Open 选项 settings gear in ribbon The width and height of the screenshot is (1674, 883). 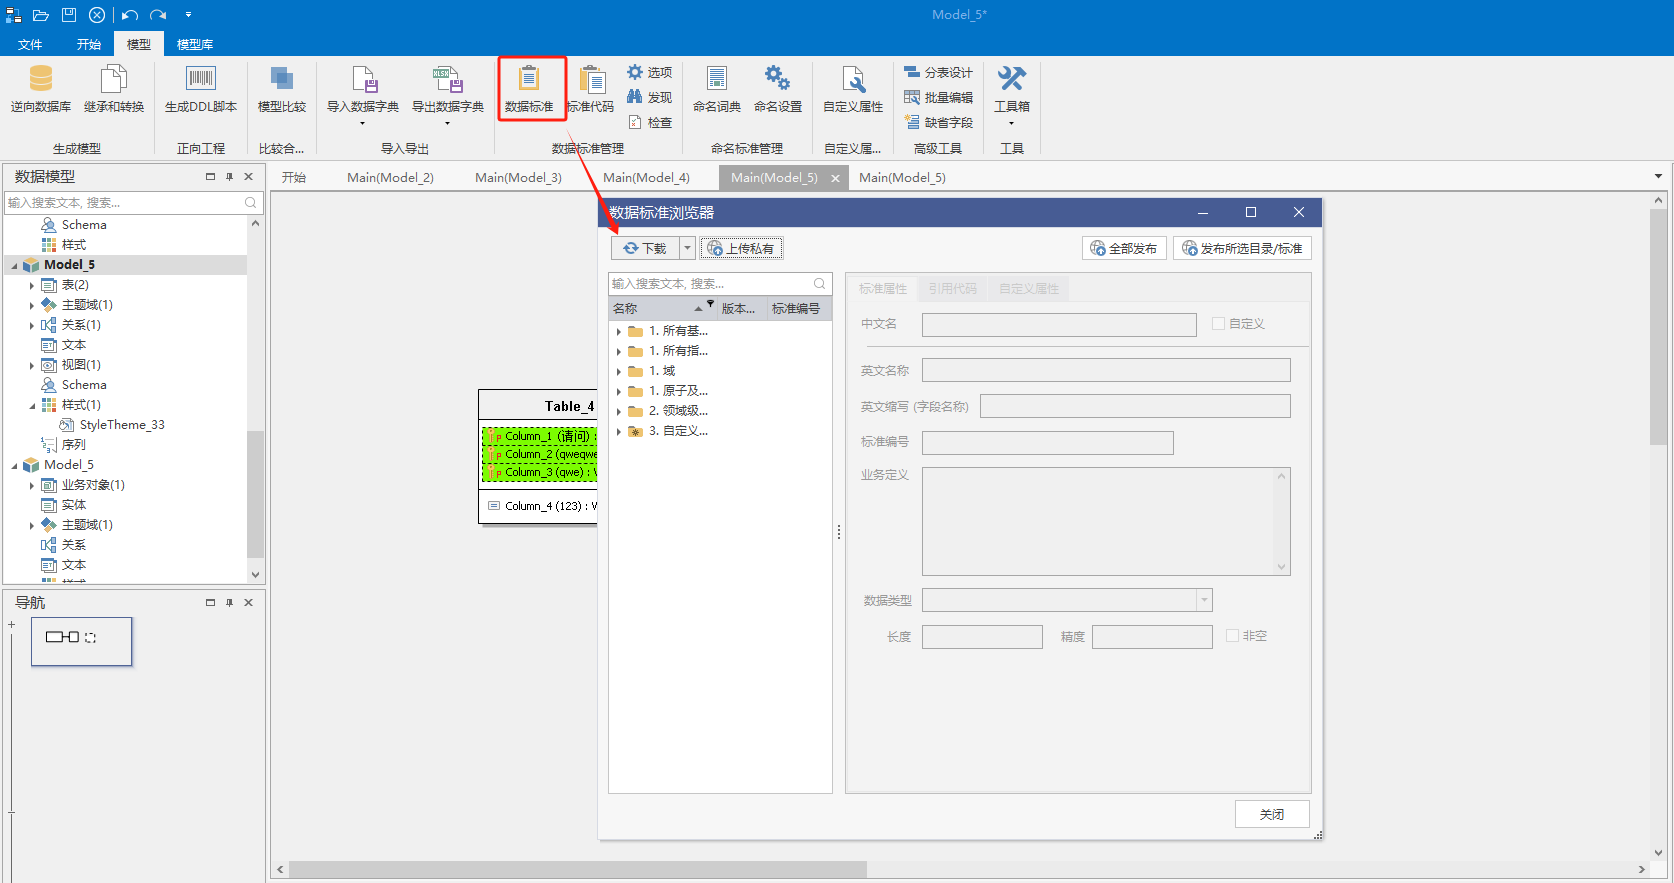pos(650,72)
